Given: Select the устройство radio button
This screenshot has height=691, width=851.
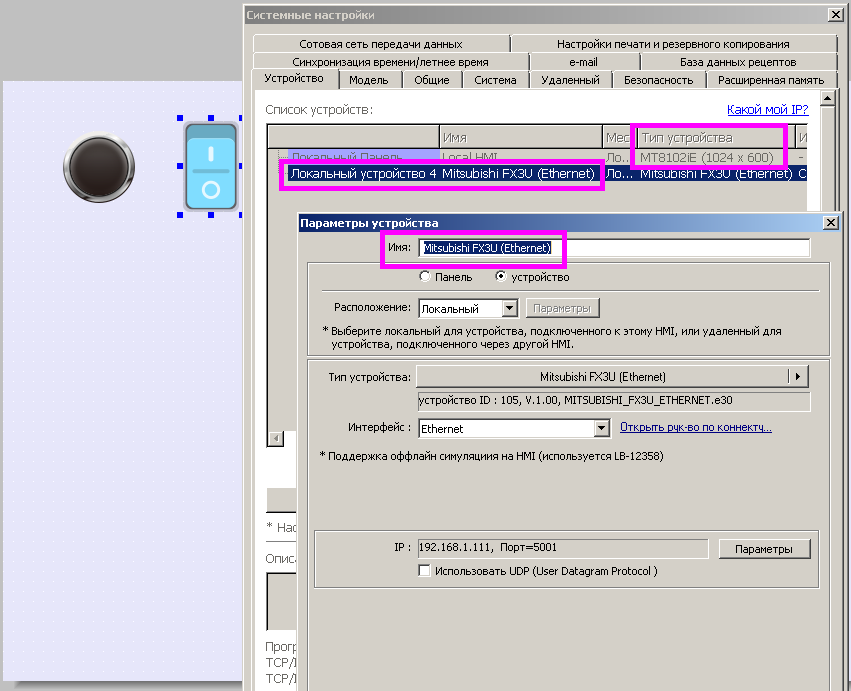Looking at the screenshot, I should pos(500,277).
